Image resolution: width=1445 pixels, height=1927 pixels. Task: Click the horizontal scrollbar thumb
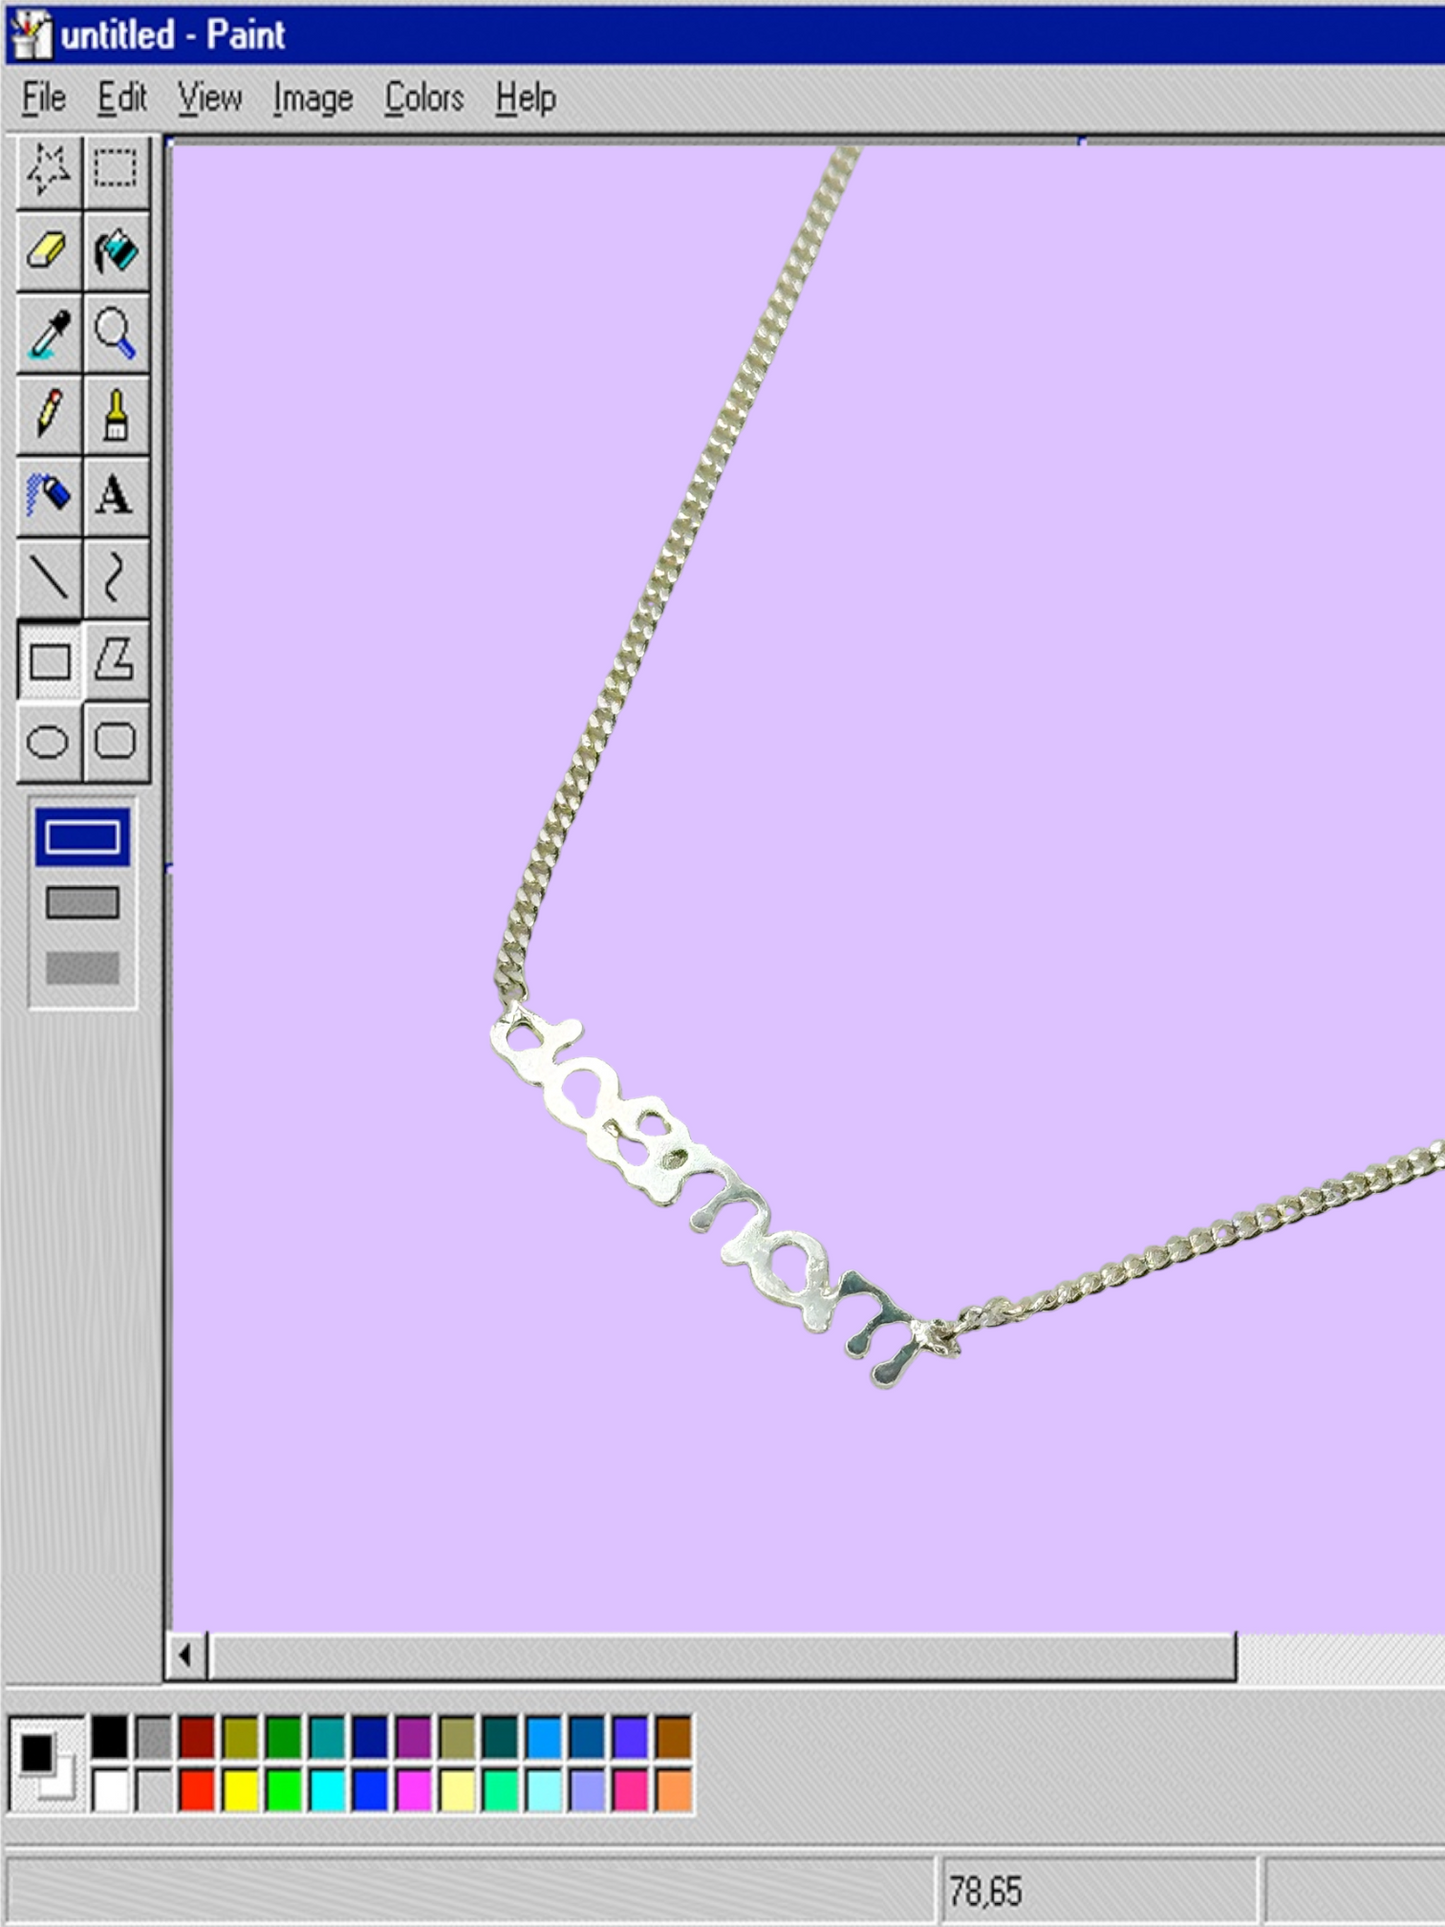point(723,1656)
